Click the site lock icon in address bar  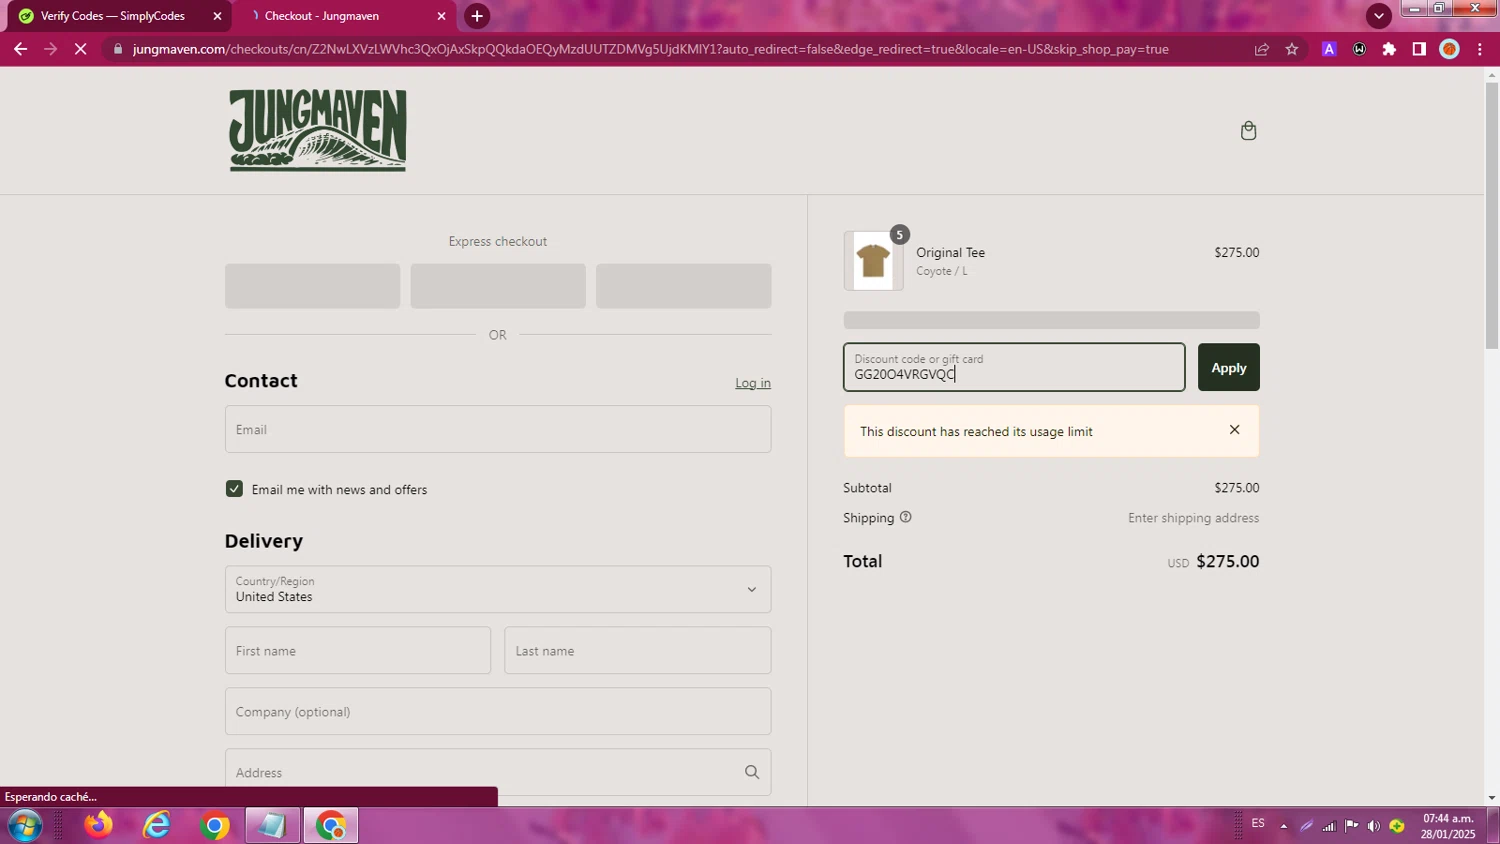pyautogui.click(x=118, y=49)
